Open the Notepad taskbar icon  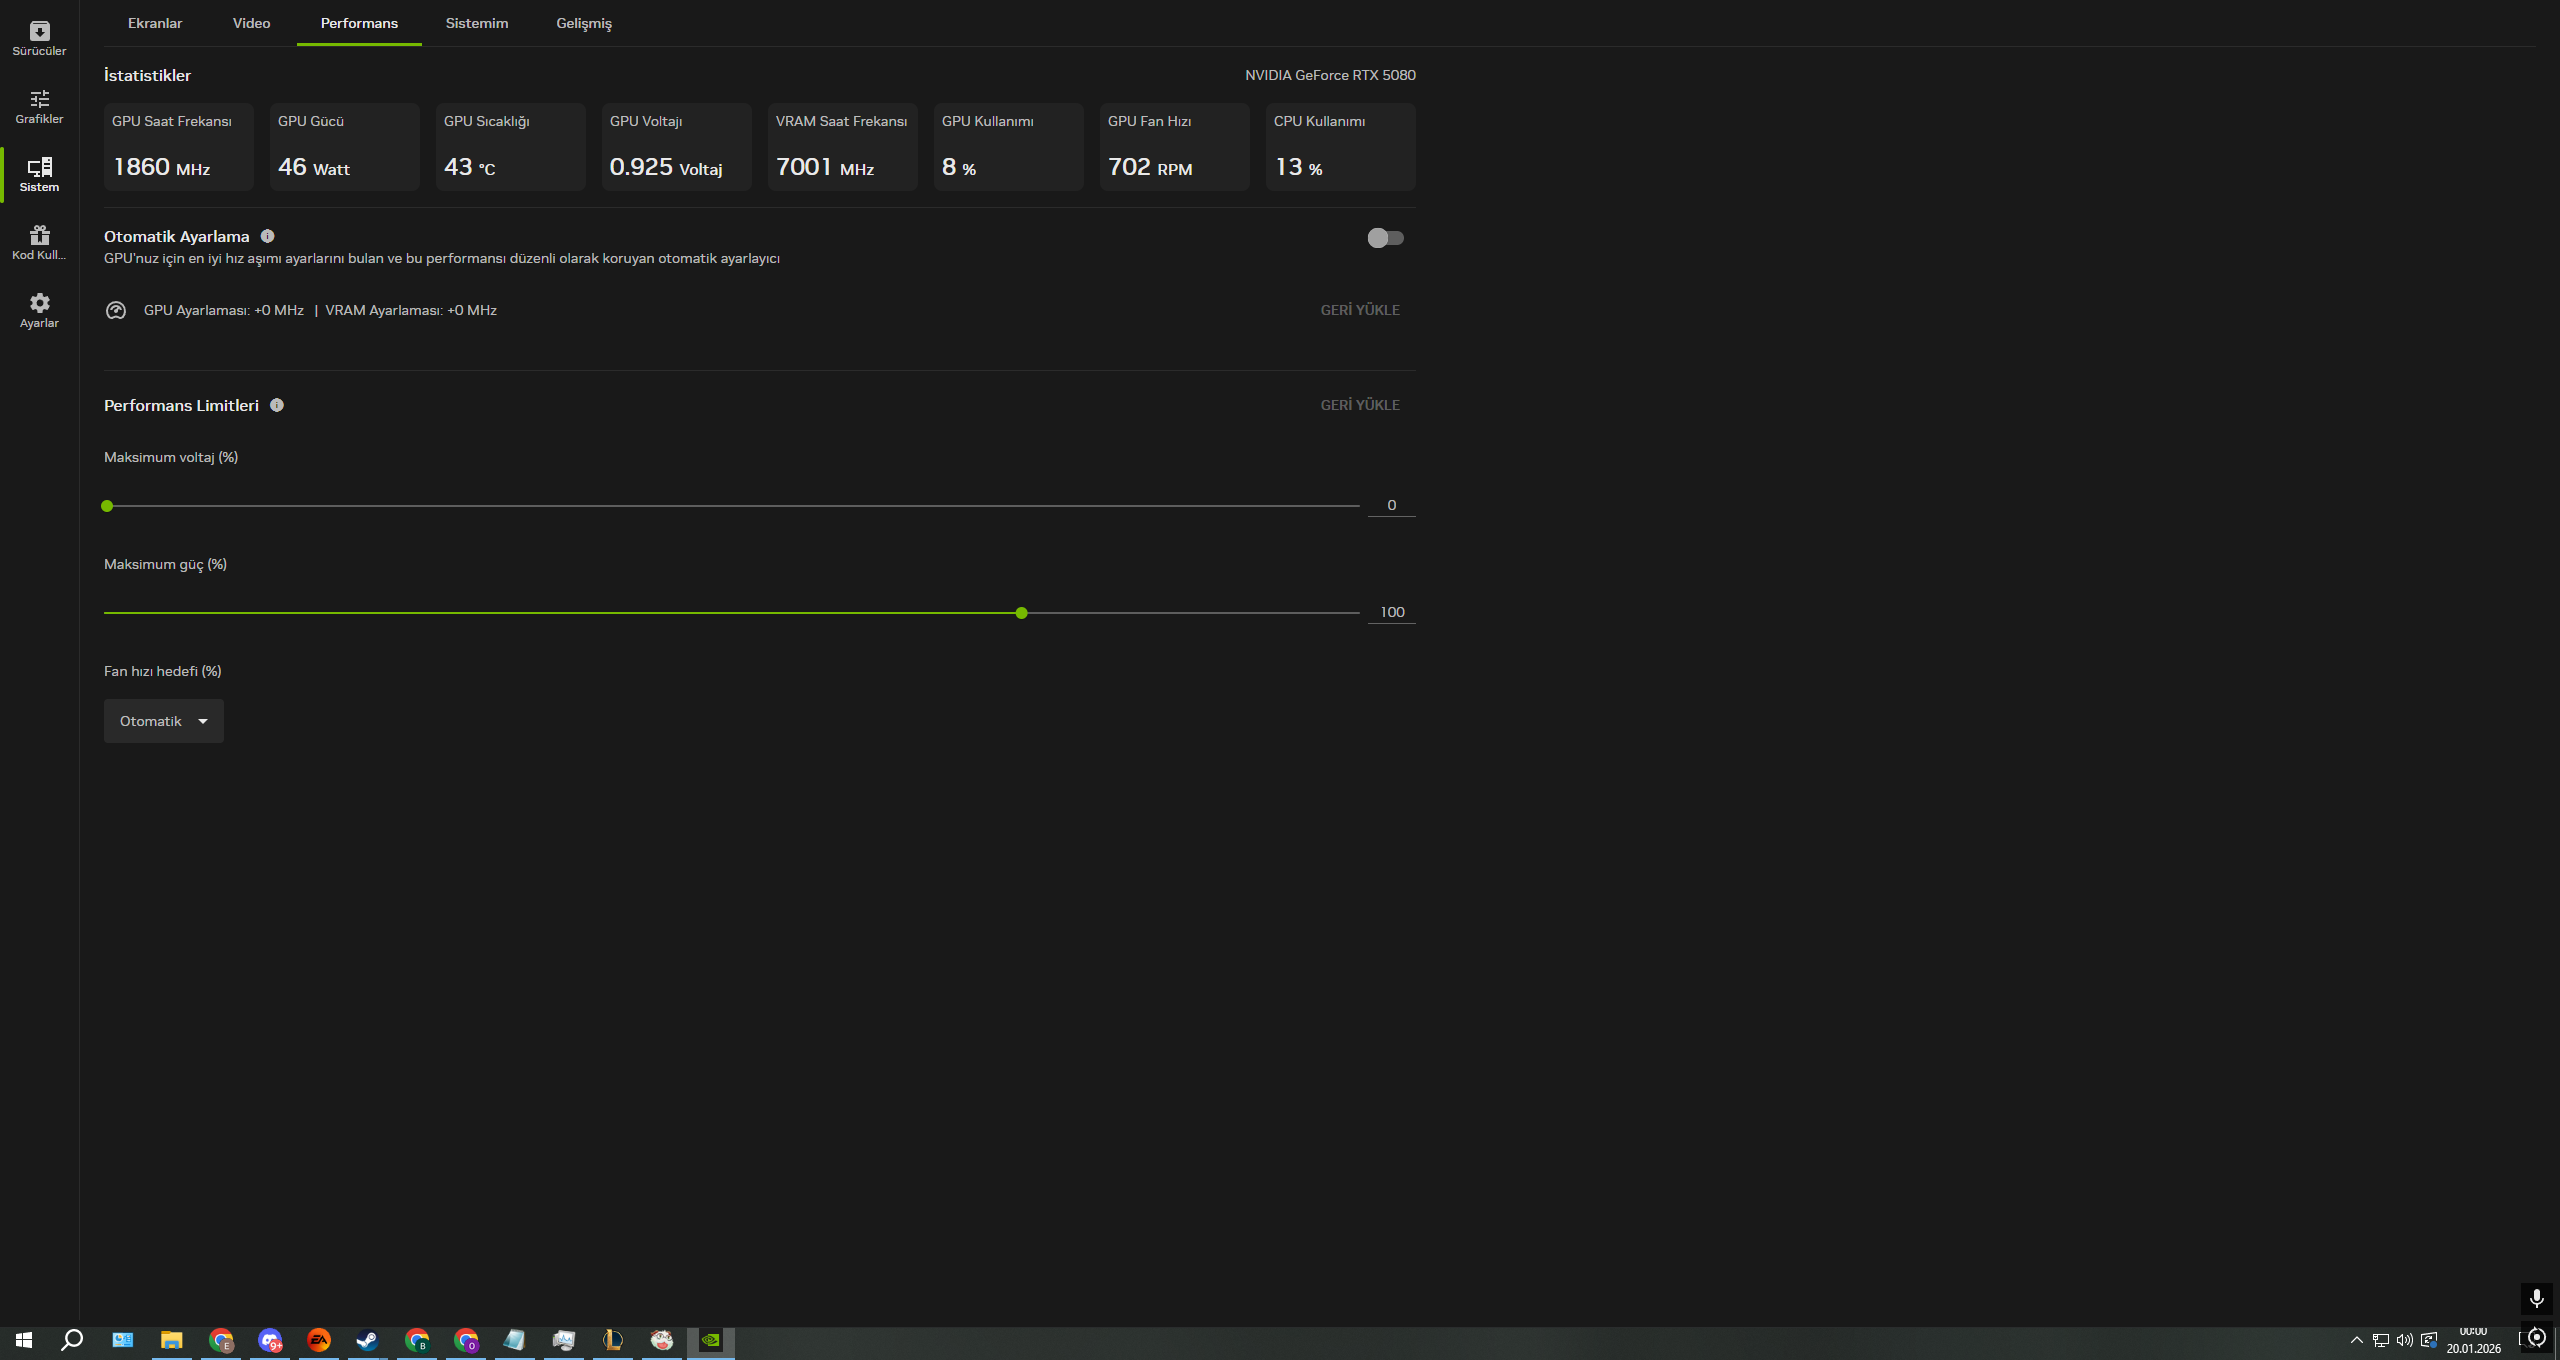(x=514, y=1340)
